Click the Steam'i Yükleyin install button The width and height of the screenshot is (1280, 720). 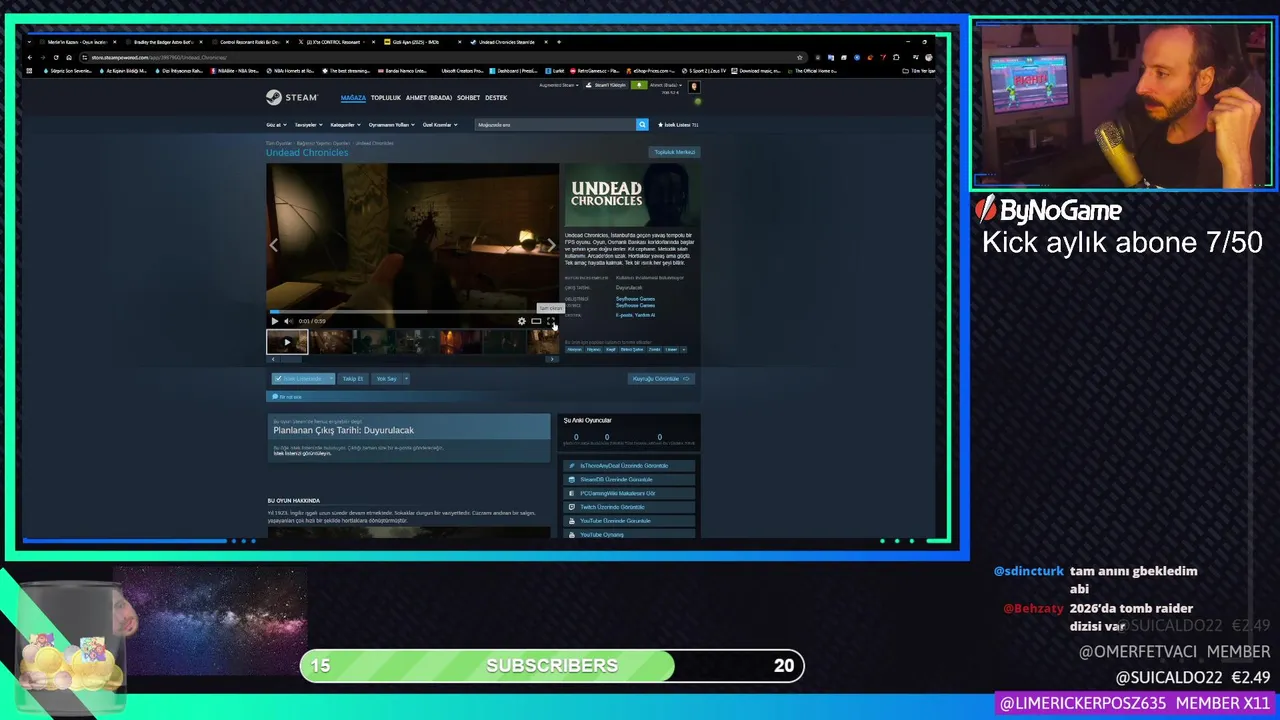click(x=608, y=85)
